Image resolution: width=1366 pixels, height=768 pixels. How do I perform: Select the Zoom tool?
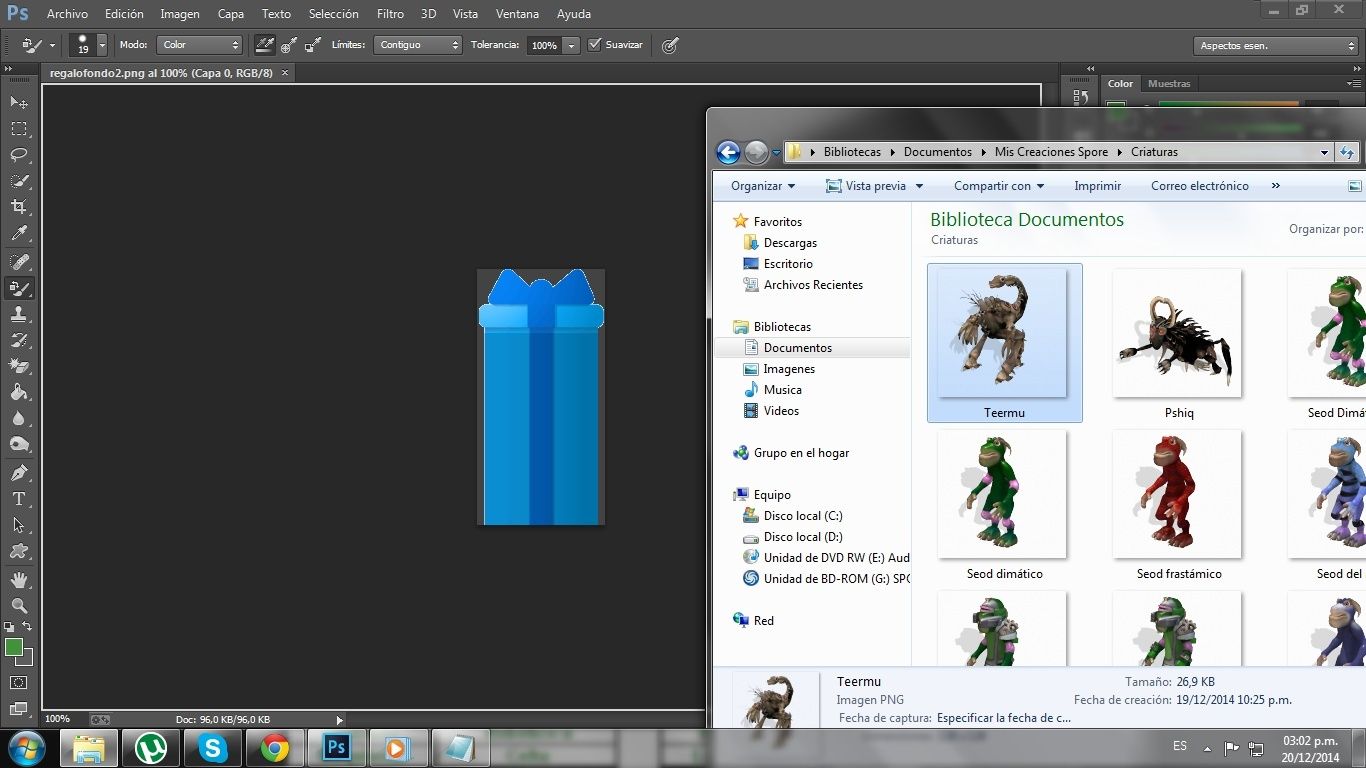19,606
